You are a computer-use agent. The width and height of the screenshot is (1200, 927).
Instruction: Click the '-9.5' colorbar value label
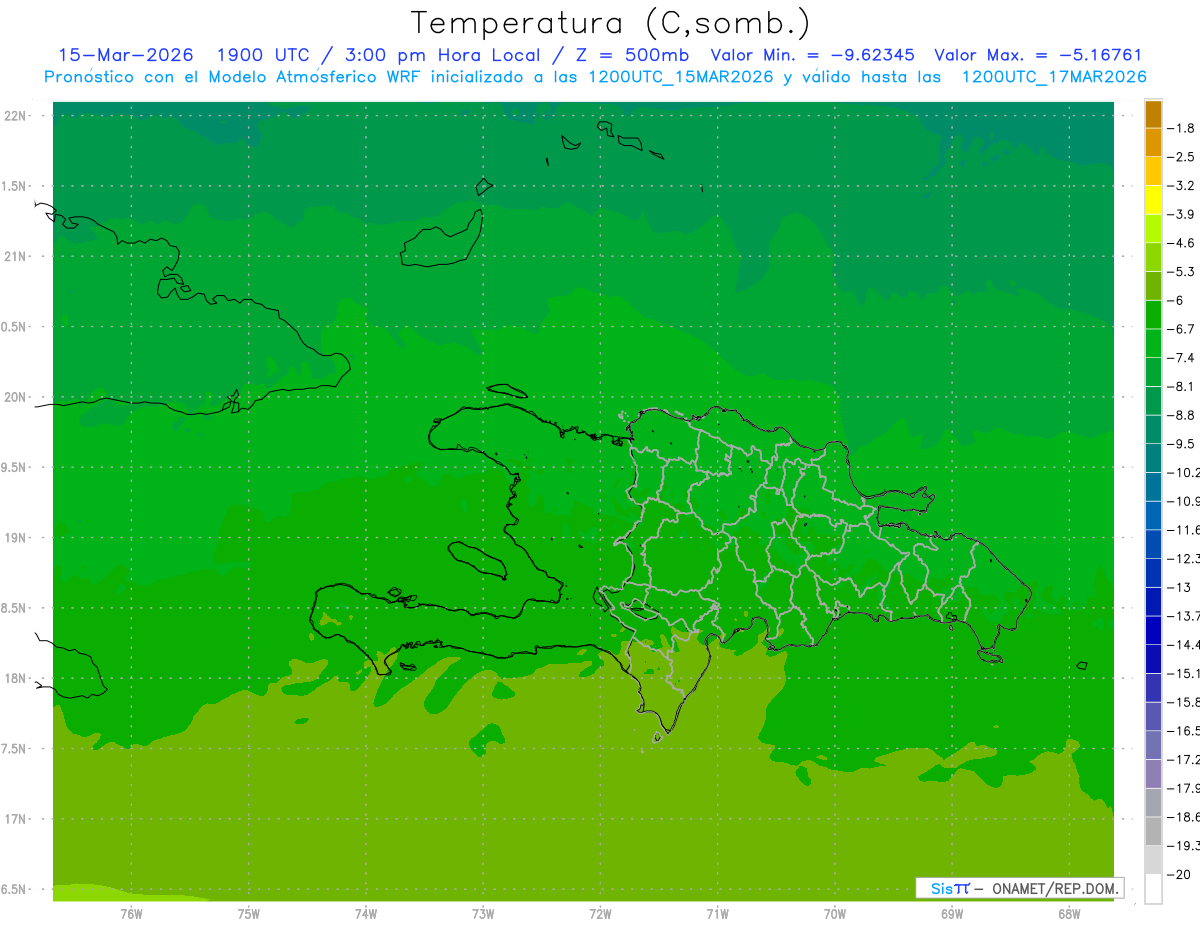click(1181, 443)
